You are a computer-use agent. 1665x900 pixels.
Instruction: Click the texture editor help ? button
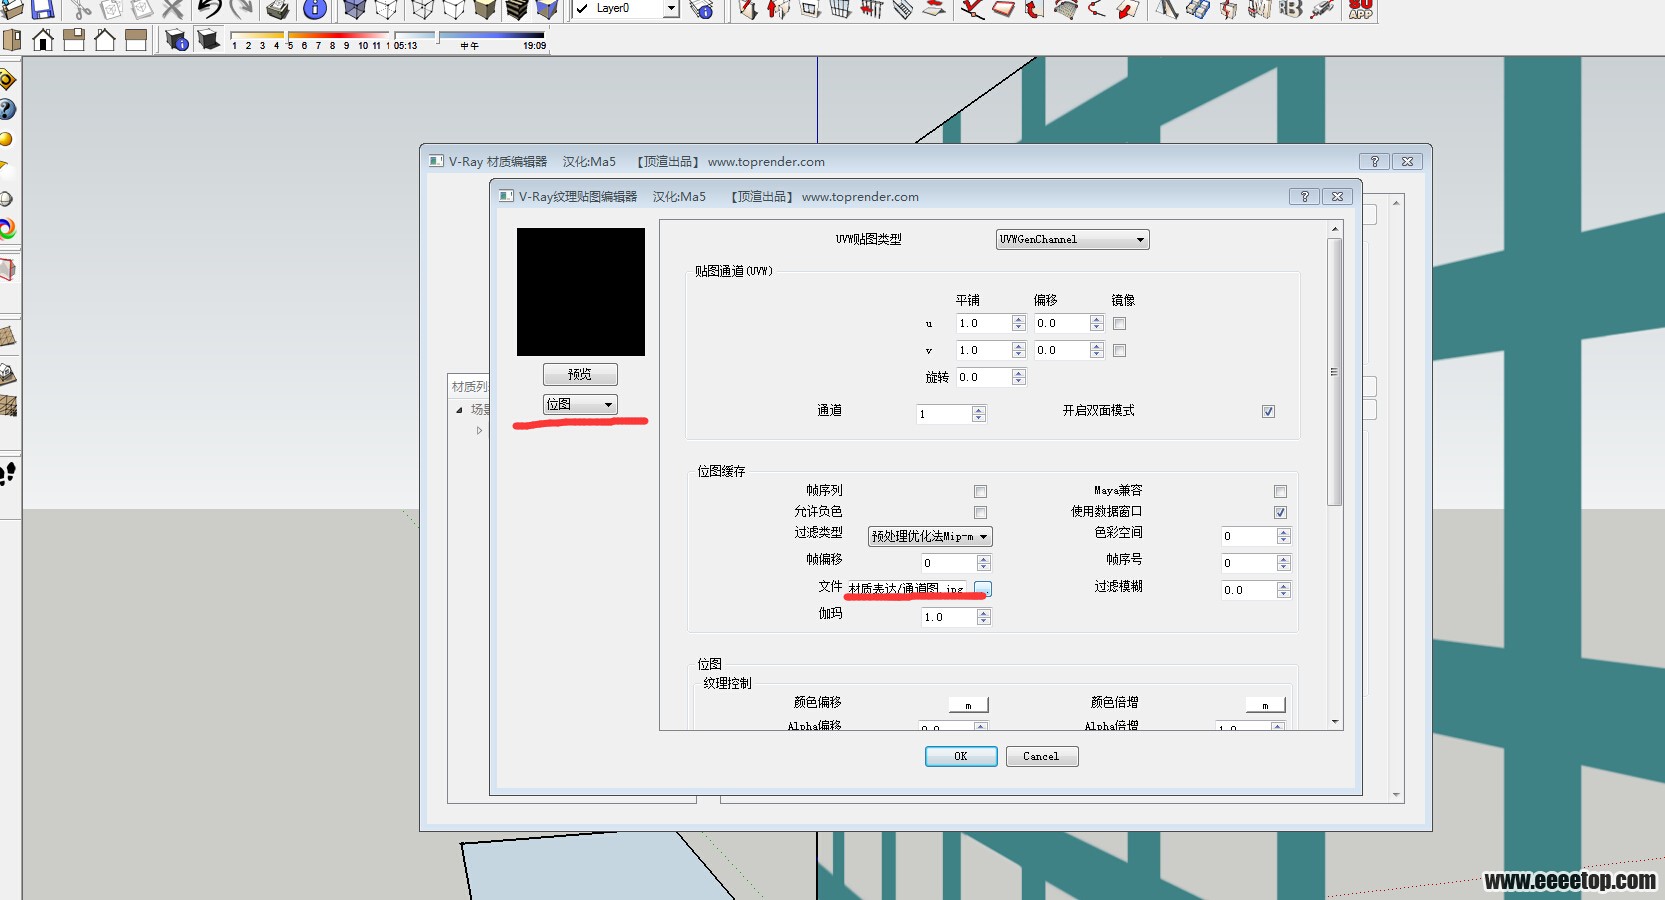coord(1305,197)
